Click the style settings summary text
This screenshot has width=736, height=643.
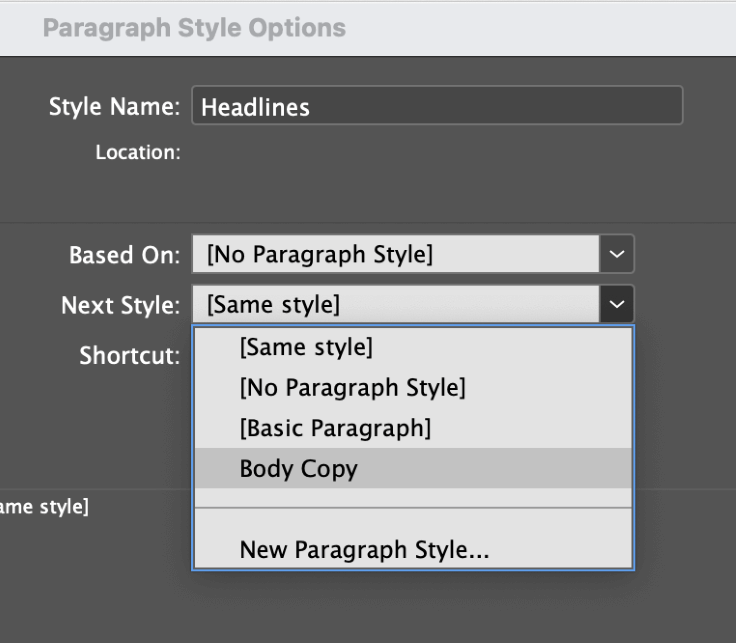click(x=44, y=507)
